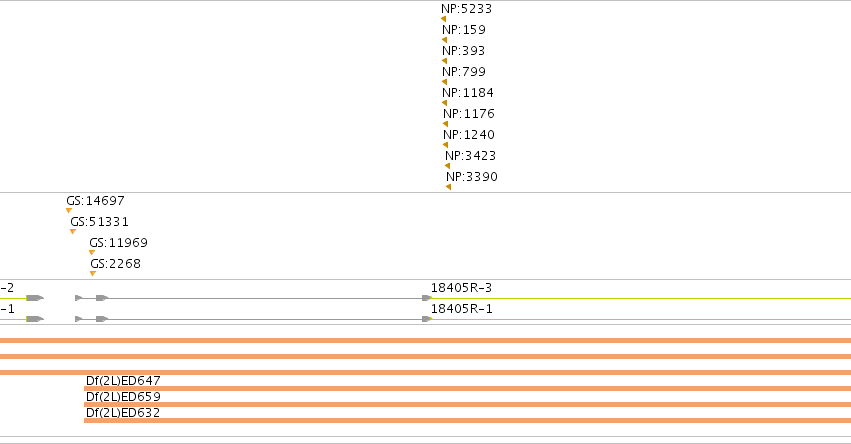Viewport: 851px width, 444px height.
Task: Click the NP:1176 insertion marker triangle
Action: 446,124
